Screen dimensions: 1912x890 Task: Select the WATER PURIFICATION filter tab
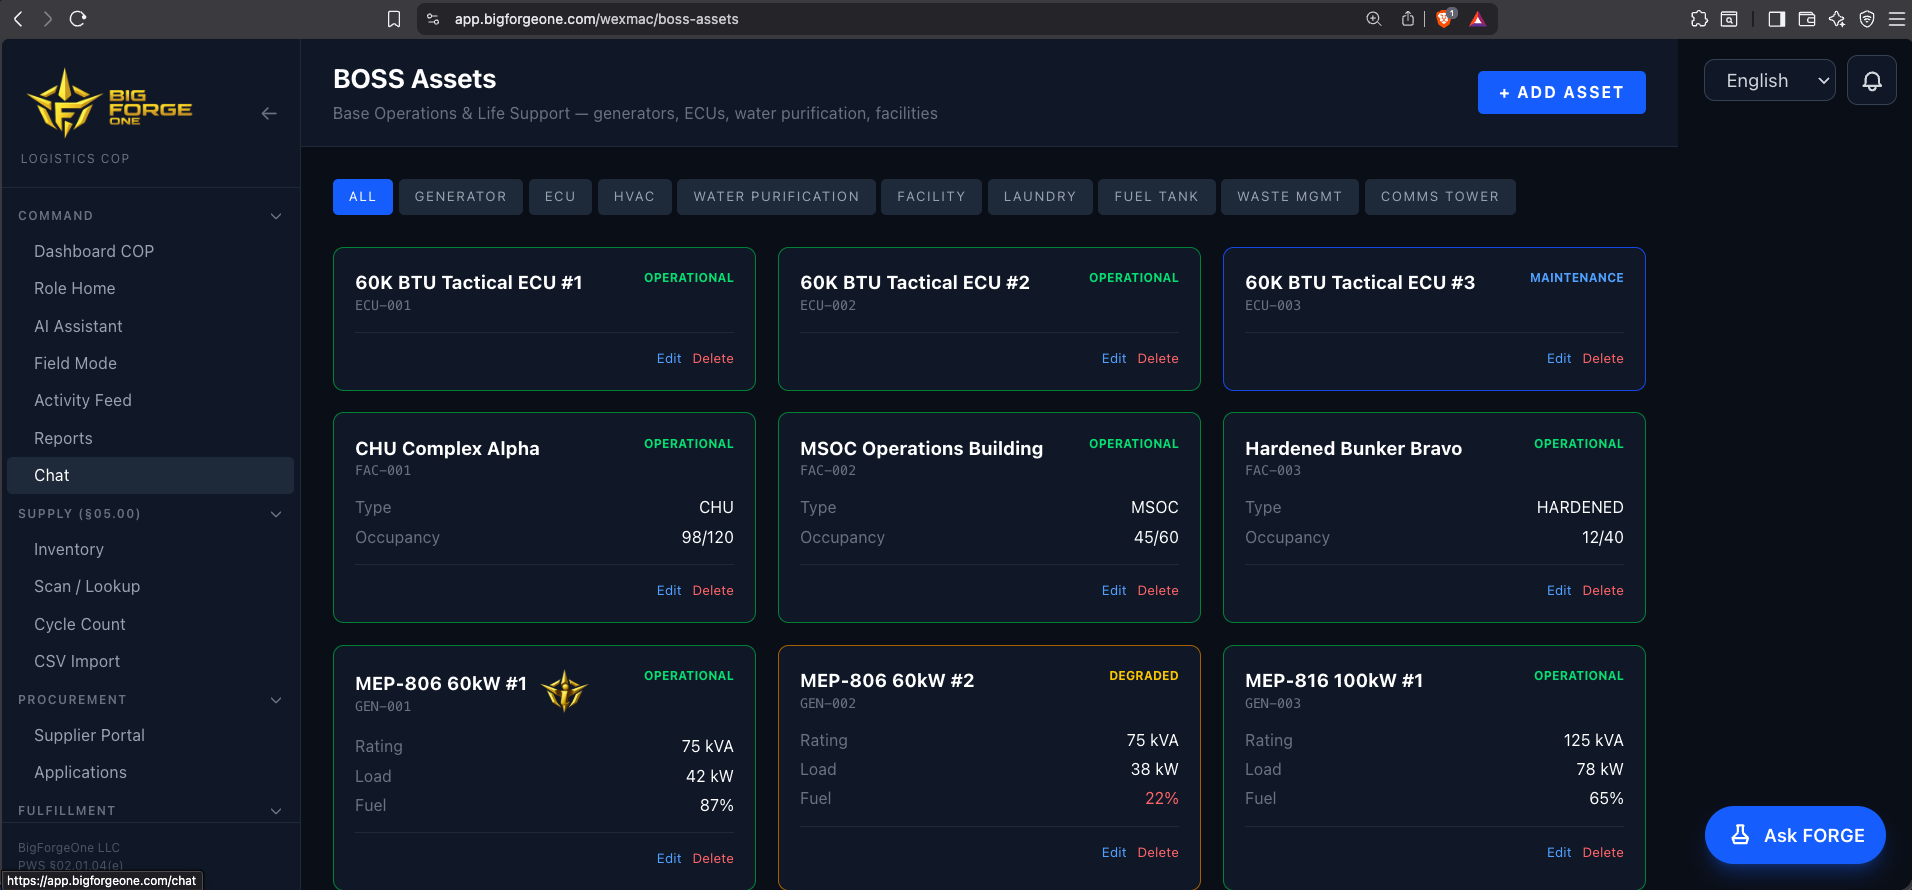(777, 197)
